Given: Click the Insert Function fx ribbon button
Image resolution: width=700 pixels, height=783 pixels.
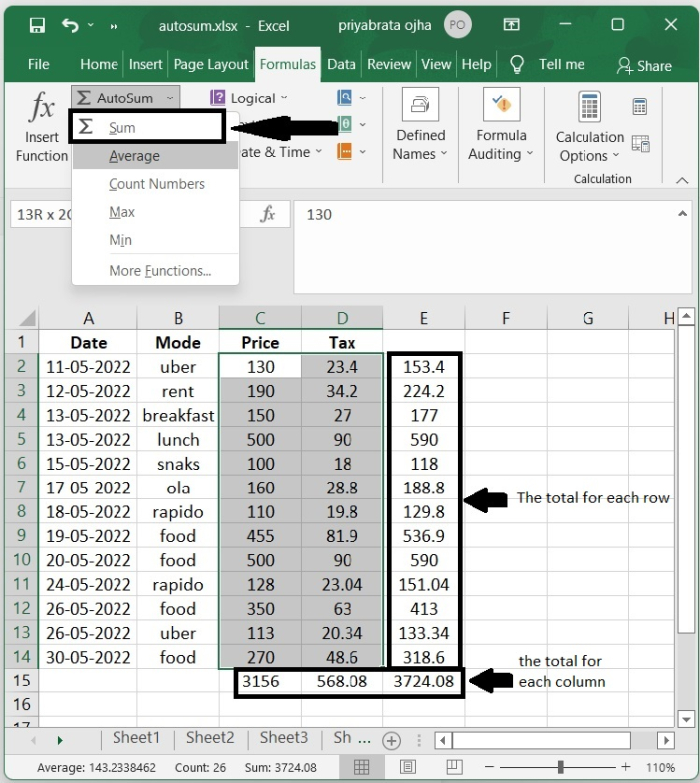Looking at the screenshot, I should [42, 126].
